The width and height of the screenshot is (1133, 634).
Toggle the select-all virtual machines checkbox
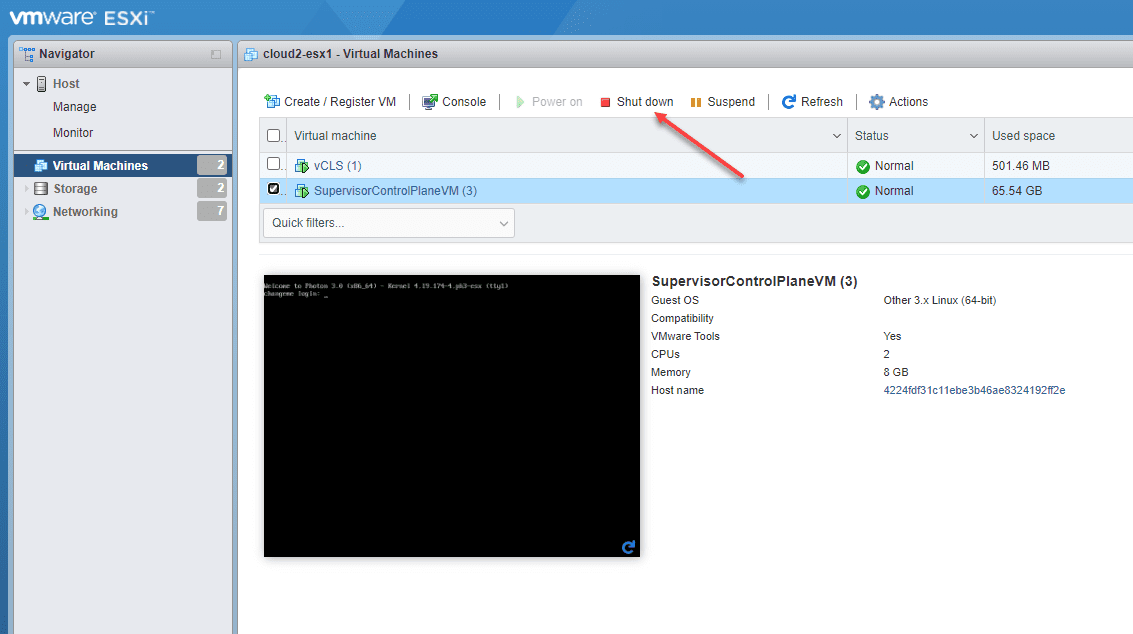pos(274,135)
